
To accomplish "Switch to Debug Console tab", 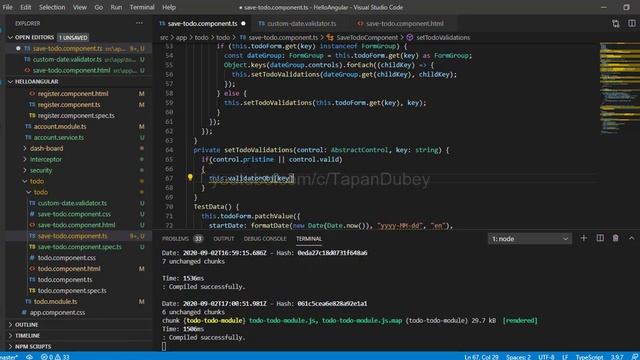I will (265, 239).
